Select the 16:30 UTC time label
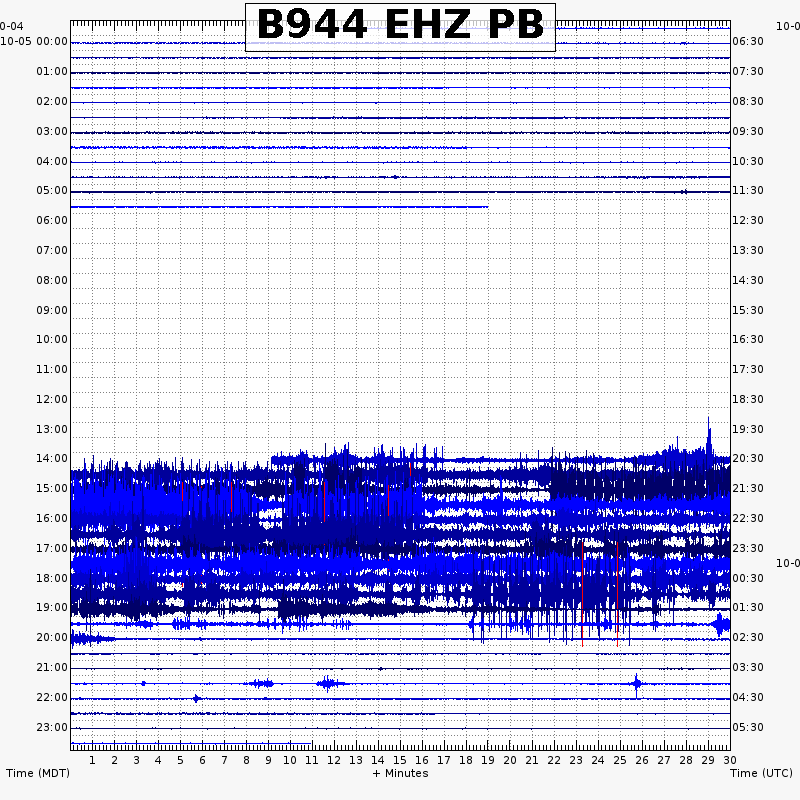800x800 pixels. [x=748, y=339]
